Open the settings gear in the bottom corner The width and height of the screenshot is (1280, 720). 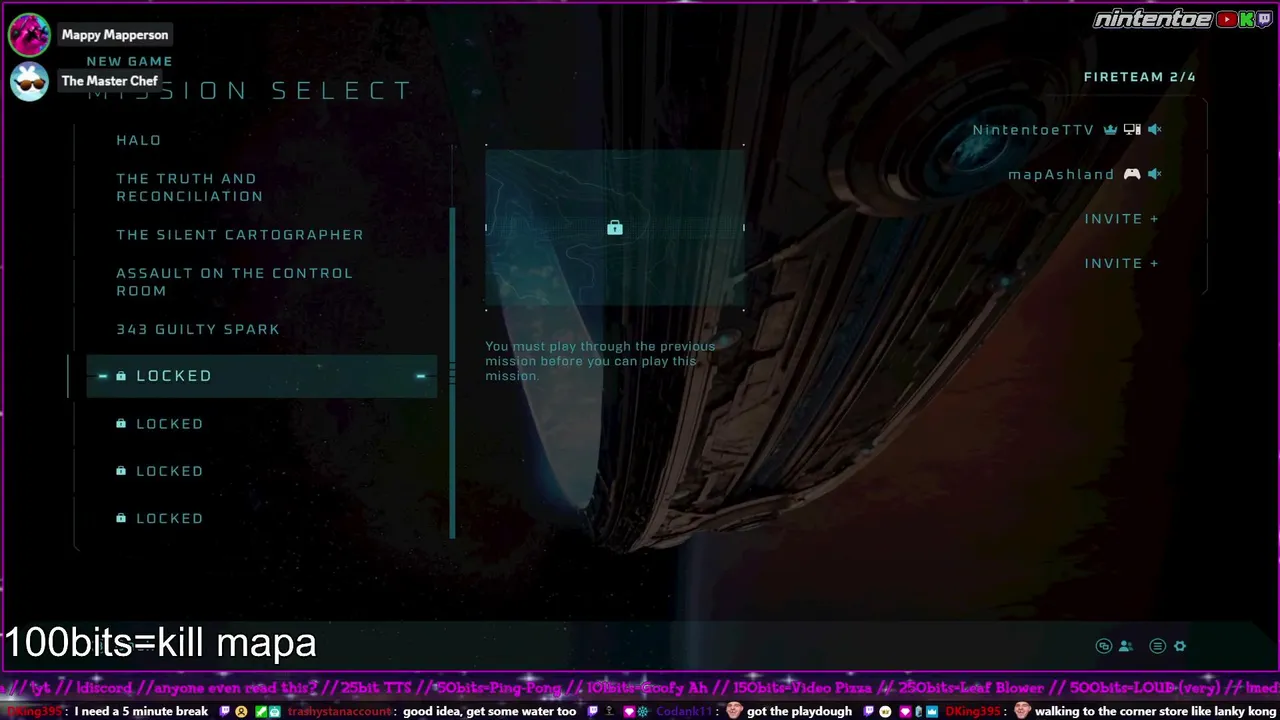pyautogui.click(x=1180, y=646)
